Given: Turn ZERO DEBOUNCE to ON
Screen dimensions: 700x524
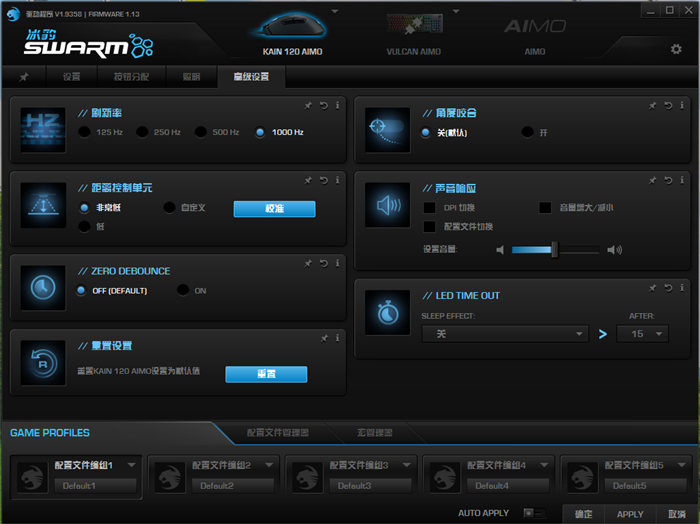Looking at the screenshot, I should coord(183,290).
